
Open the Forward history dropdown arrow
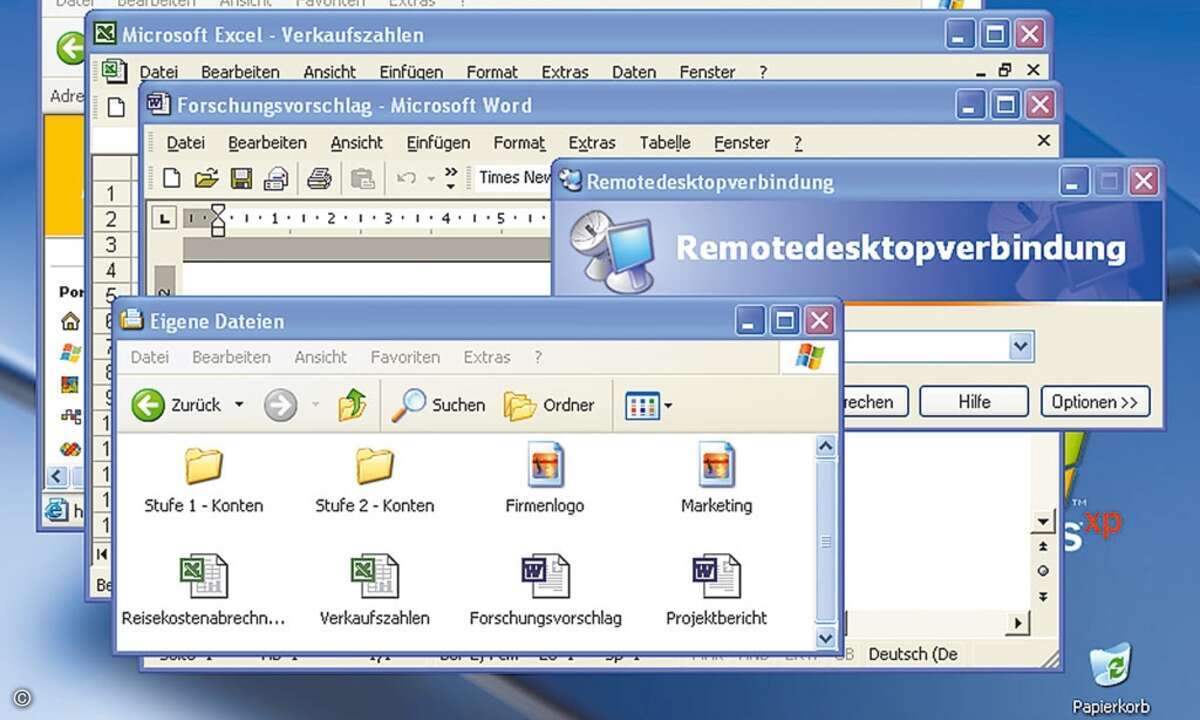click(315, 405)
